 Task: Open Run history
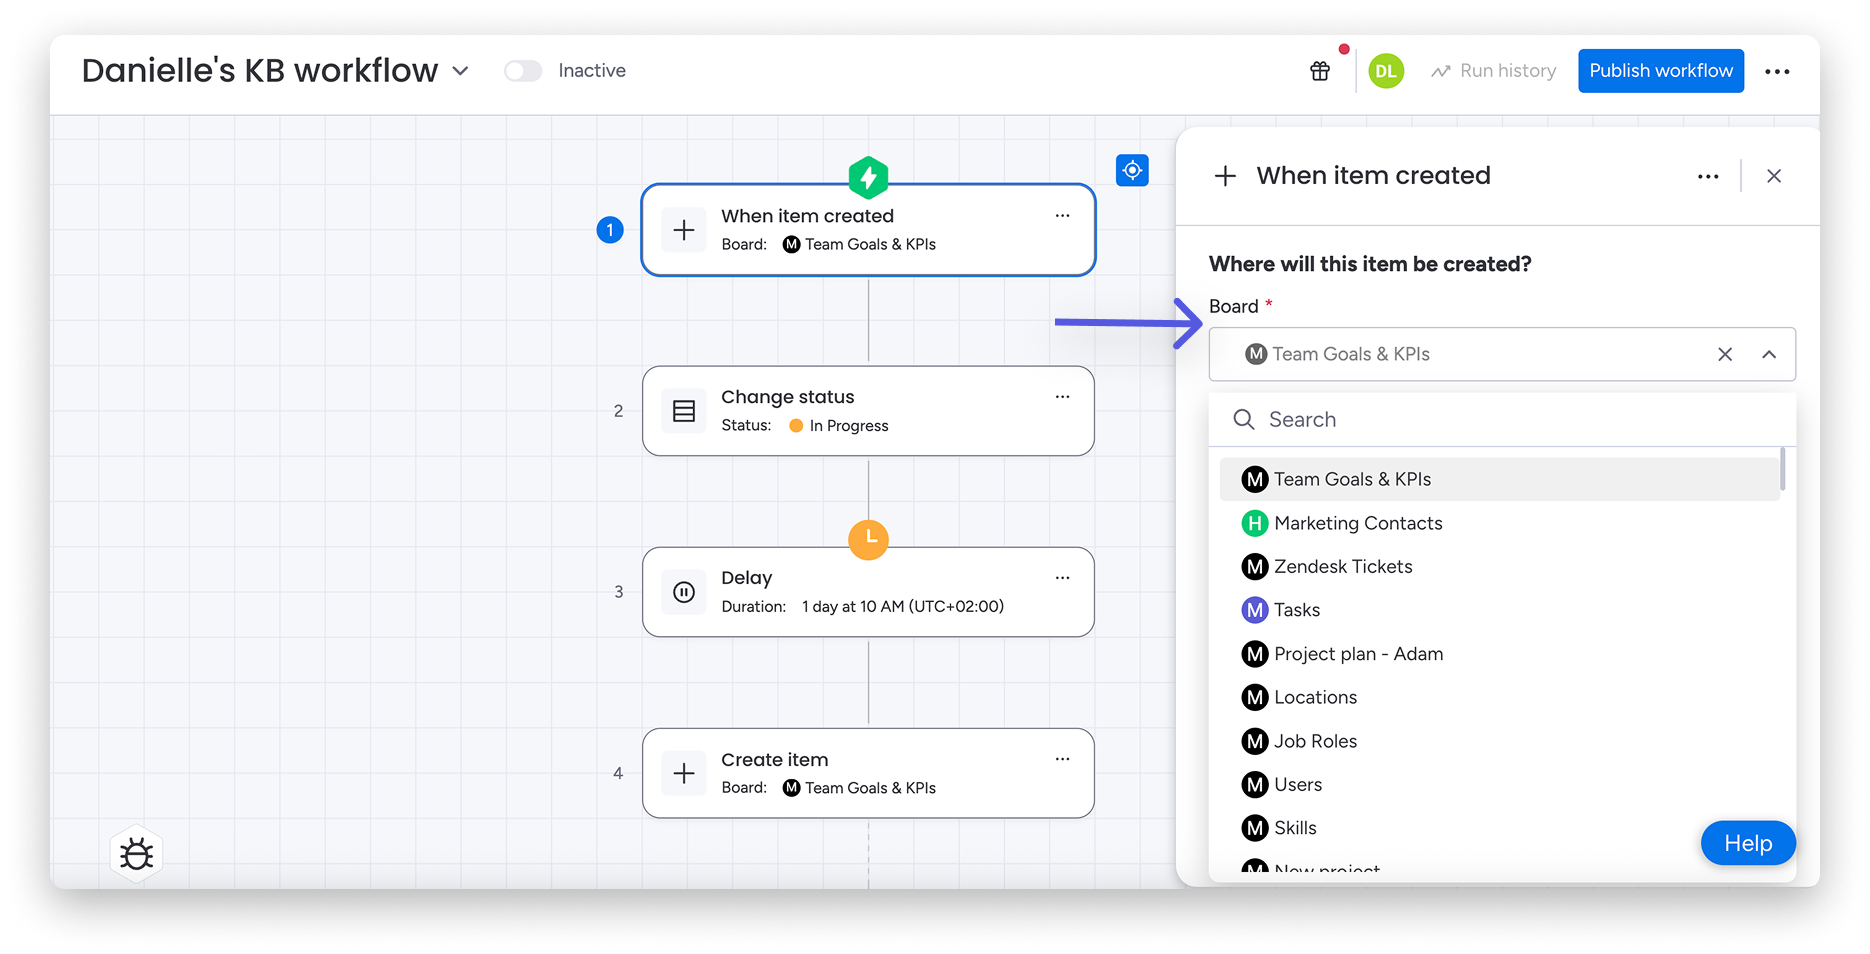[1494, 71]
